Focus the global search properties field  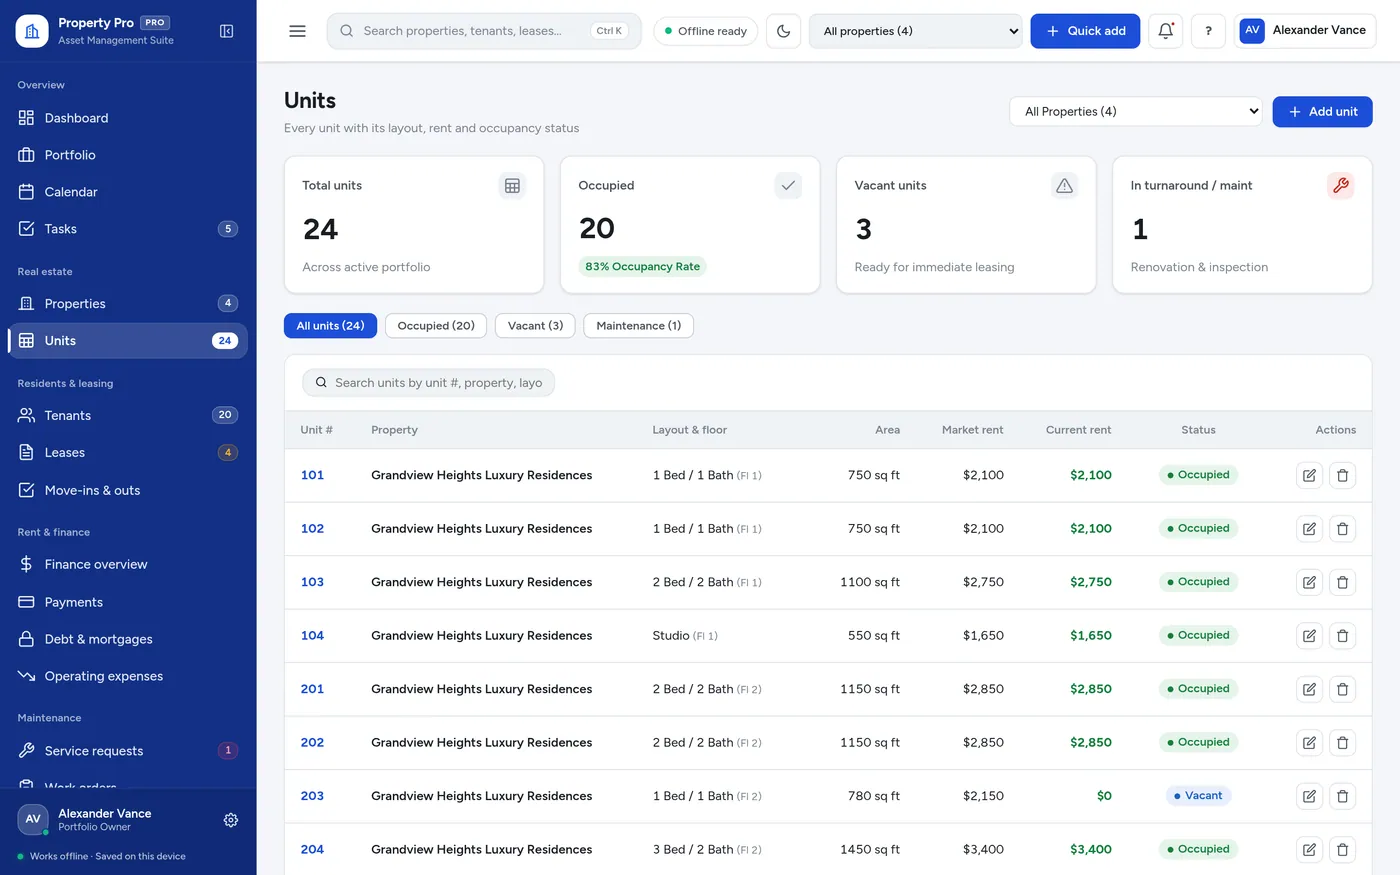[484, 31]
